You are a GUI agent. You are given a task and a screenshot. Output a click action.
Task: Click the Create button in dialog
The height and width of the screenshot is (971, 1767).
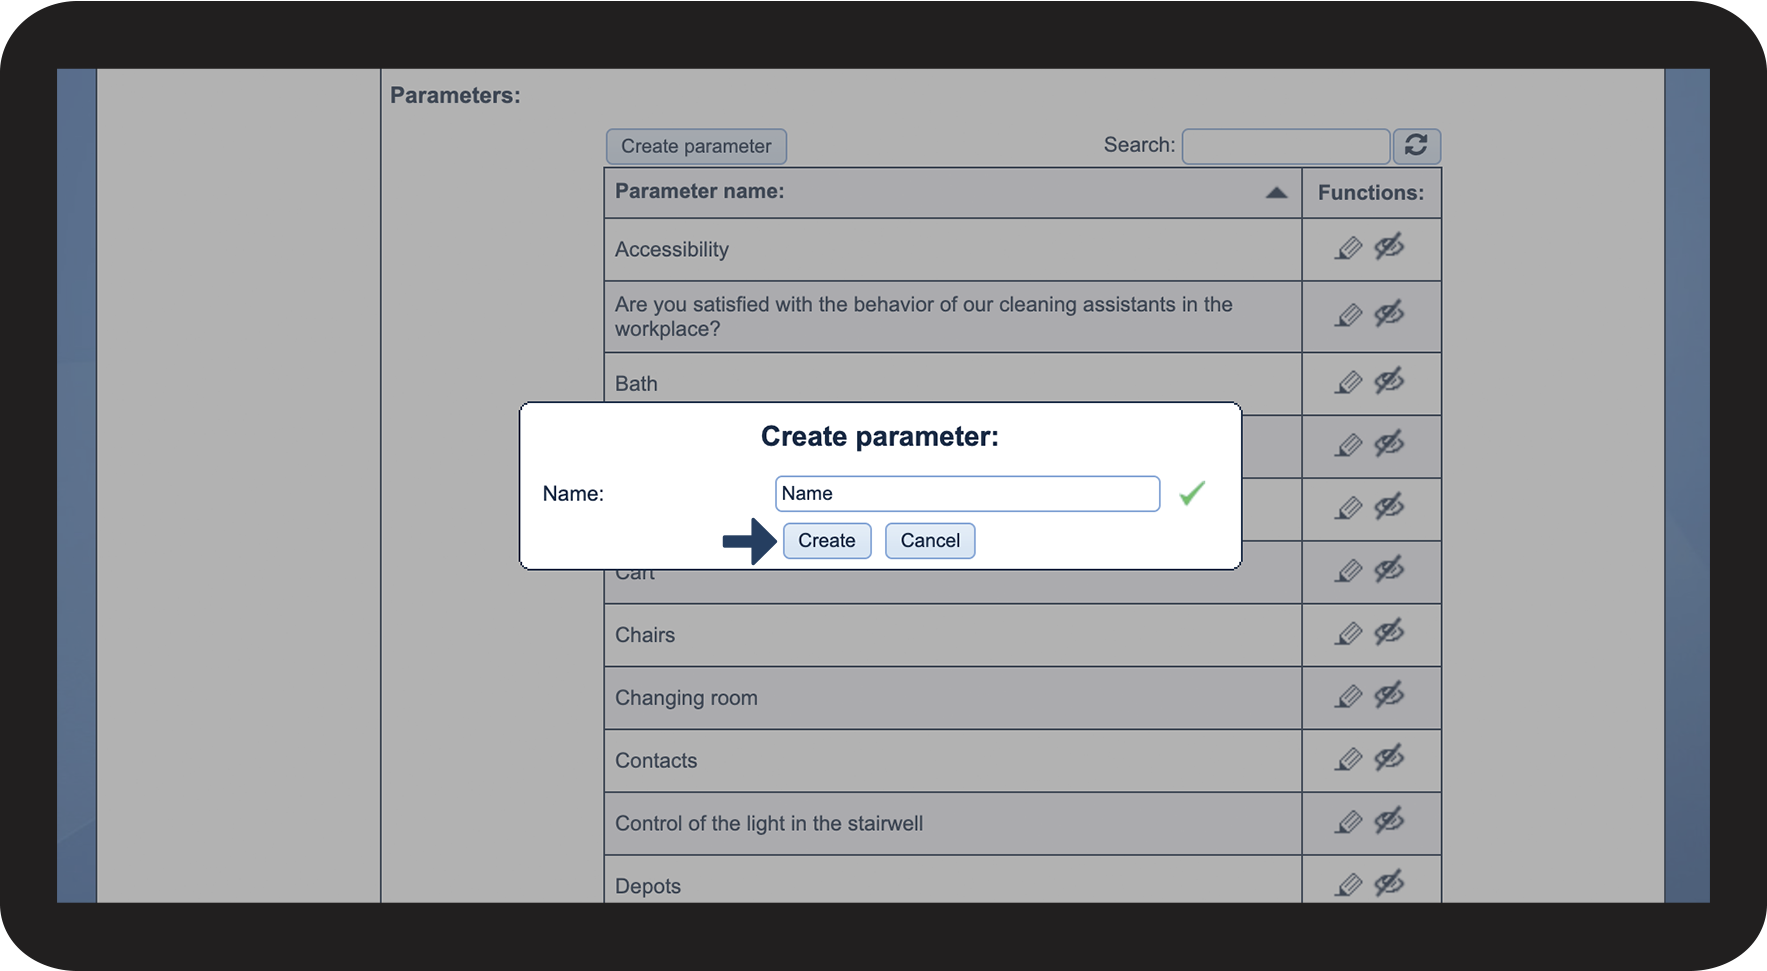point(827,541)
